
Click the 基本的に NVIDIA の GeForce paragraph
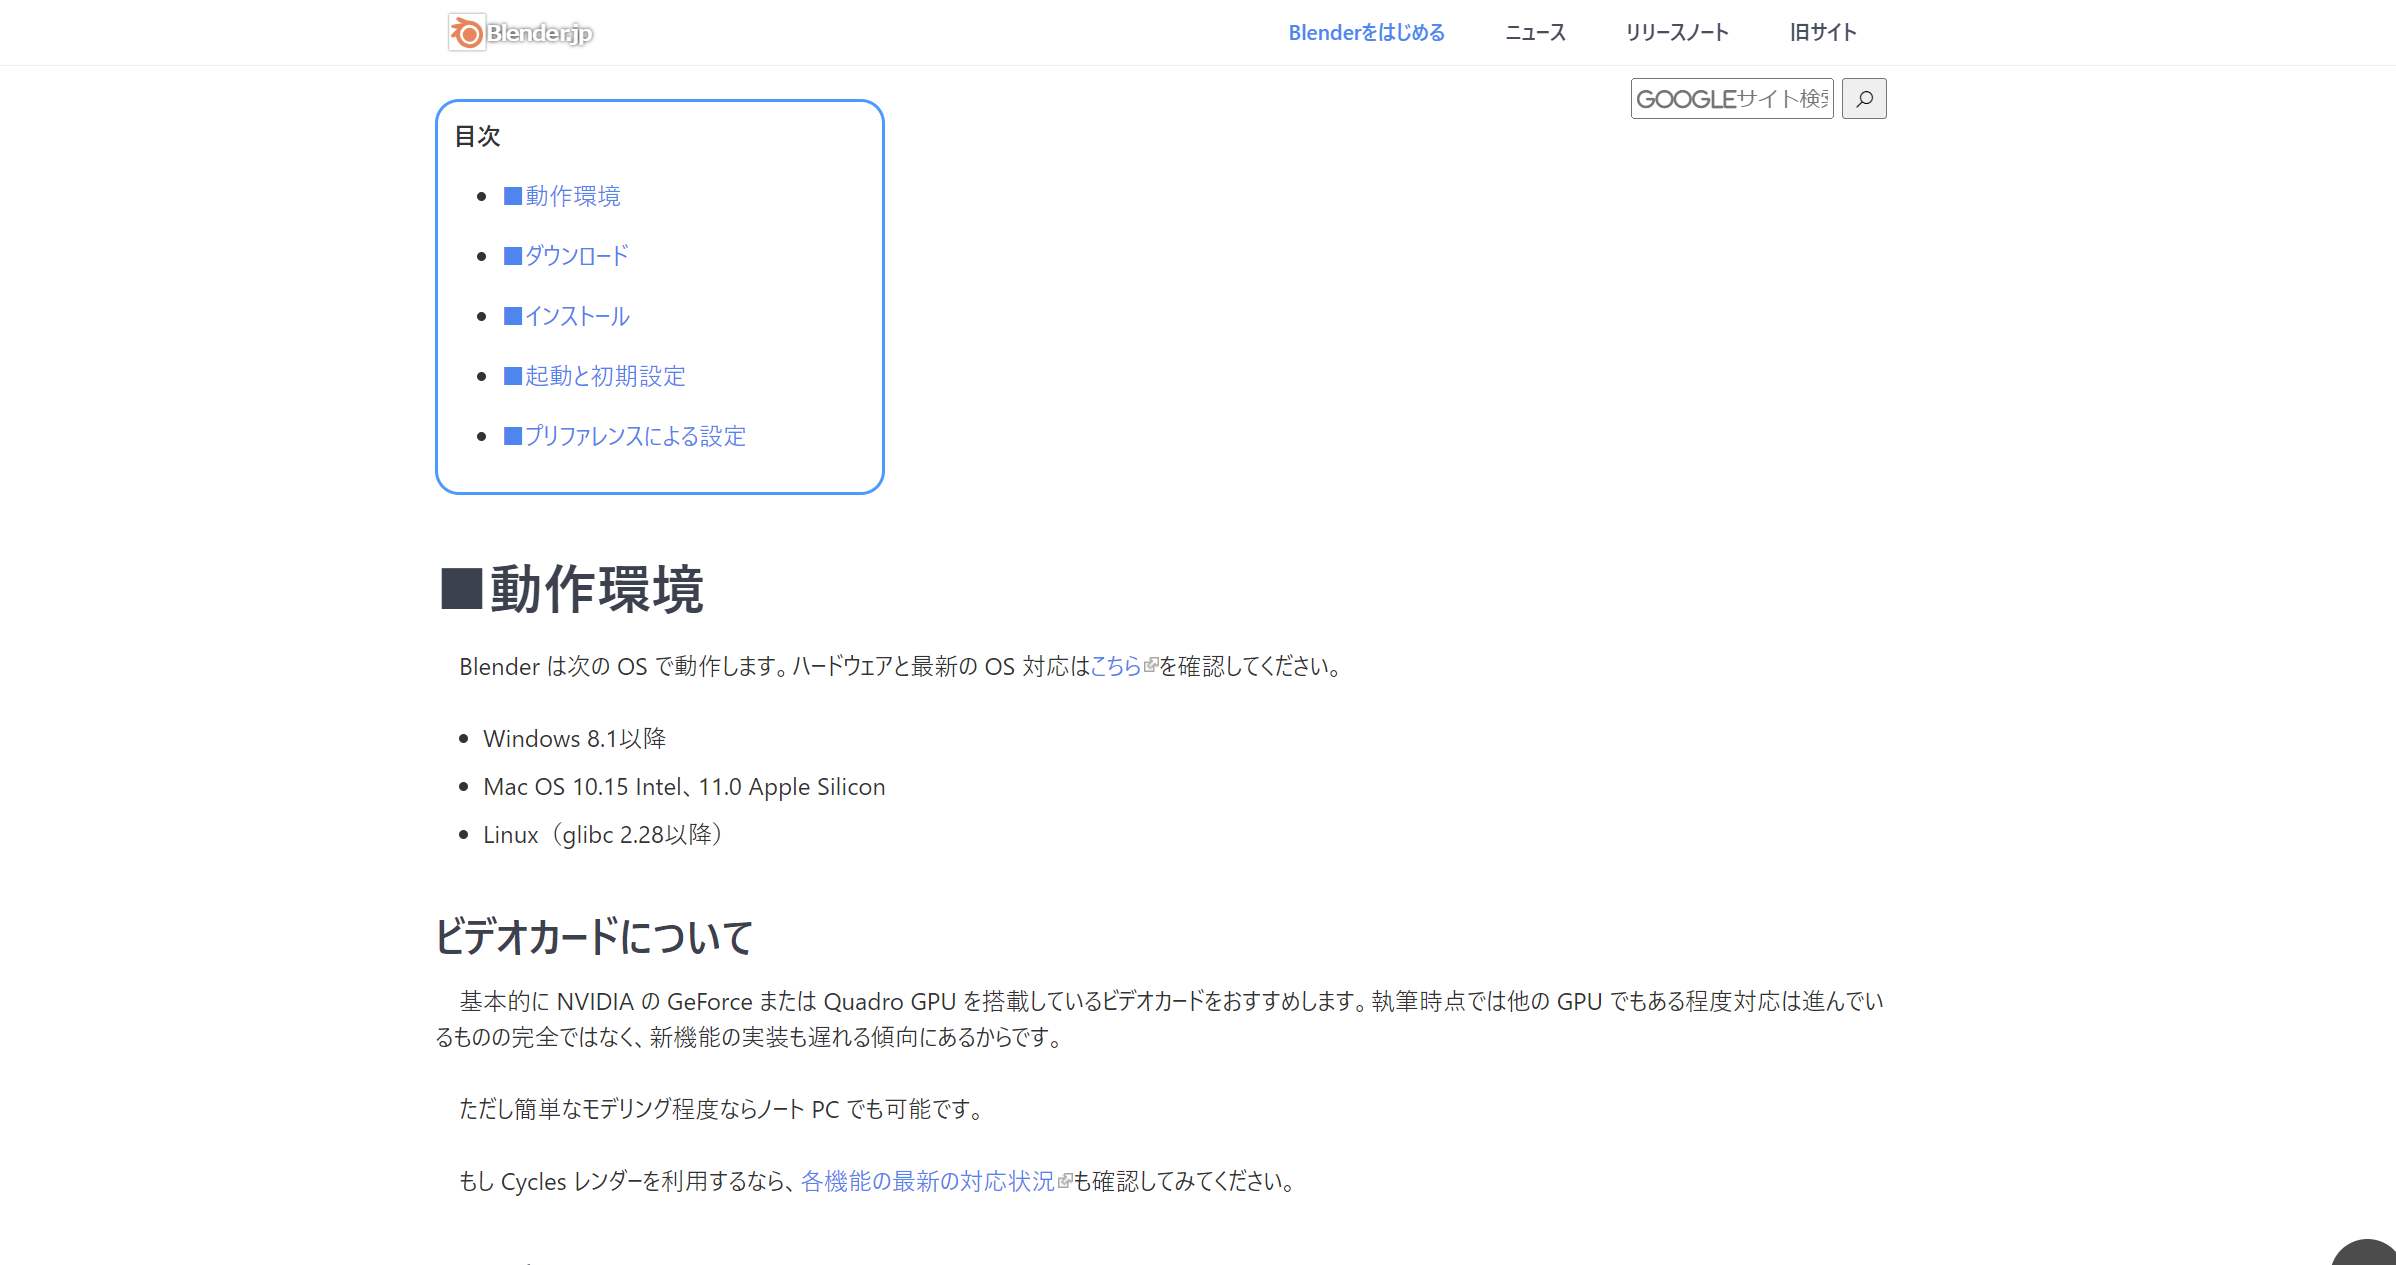[1160, 1019]
